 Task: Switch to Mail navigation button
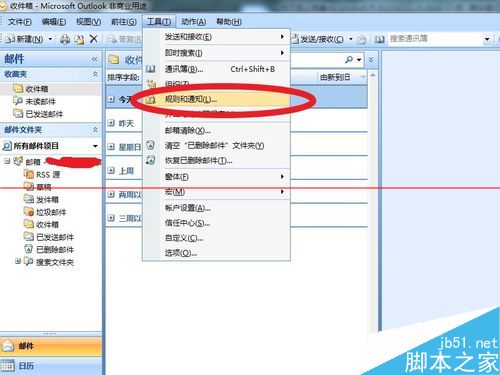point(51,346)
